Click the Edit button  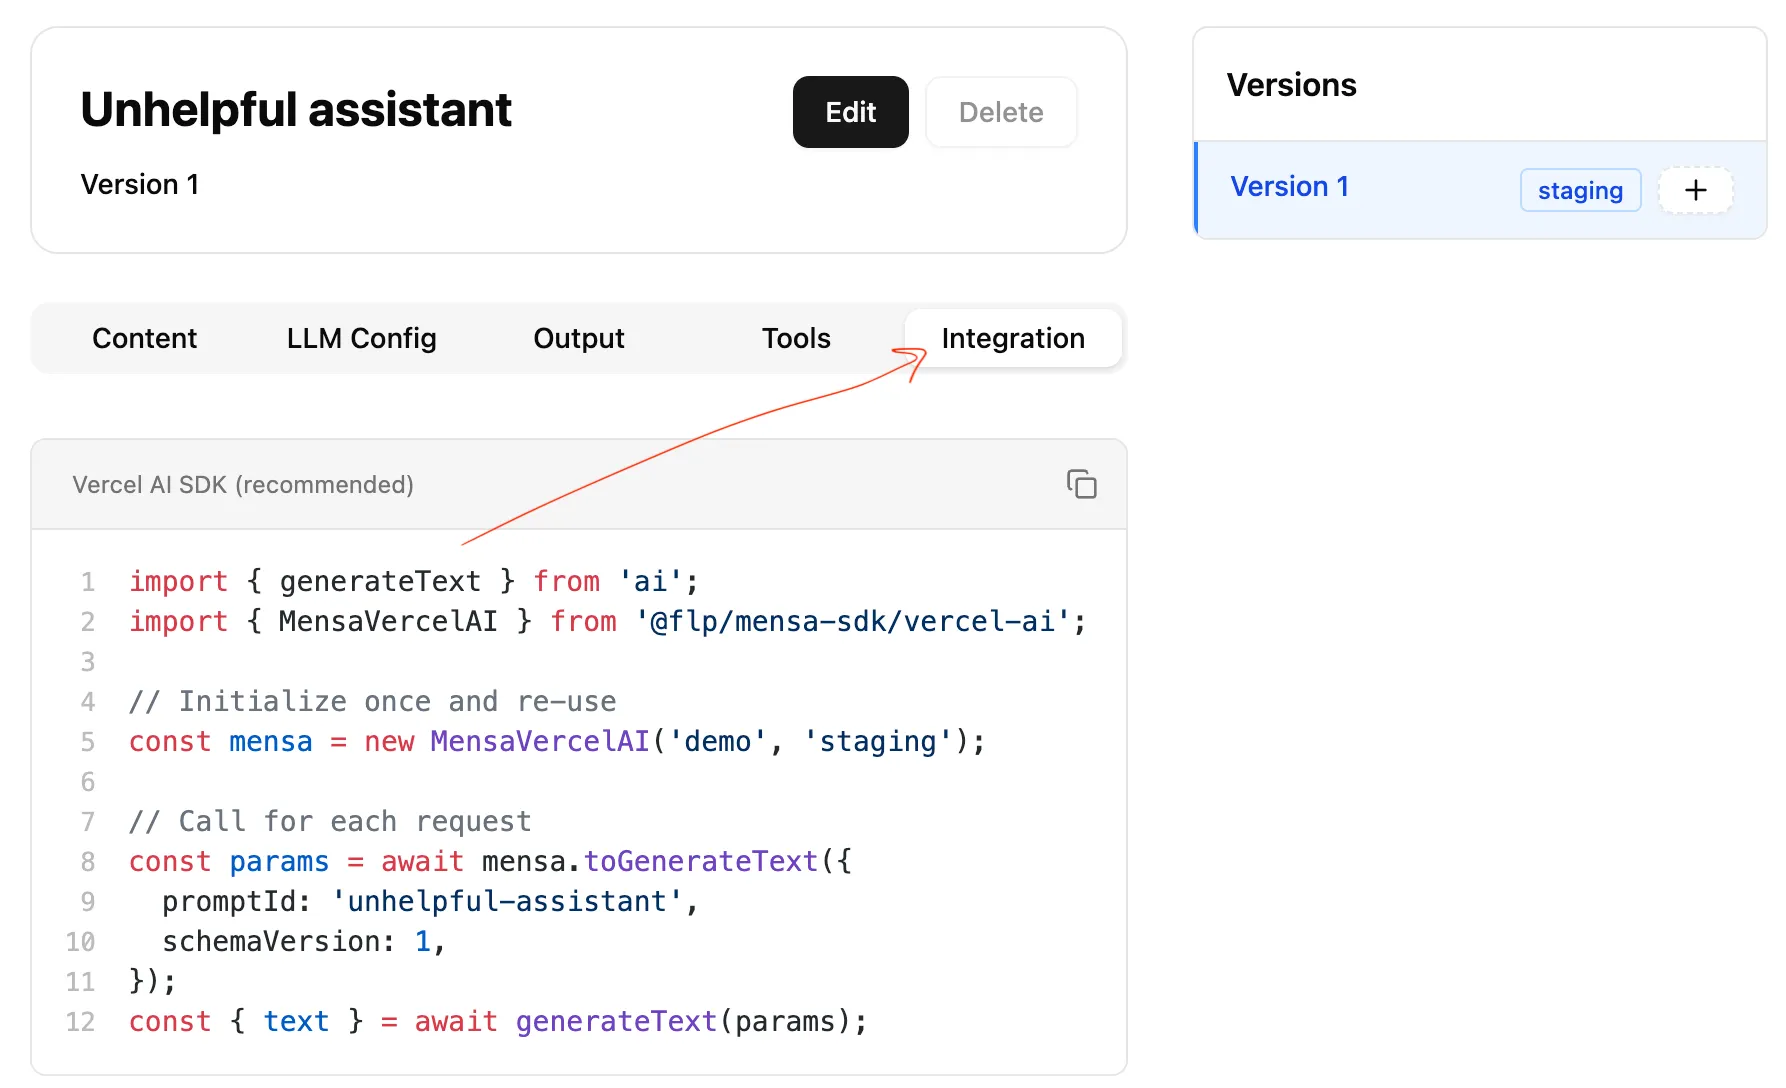click(x=850, y=112)
